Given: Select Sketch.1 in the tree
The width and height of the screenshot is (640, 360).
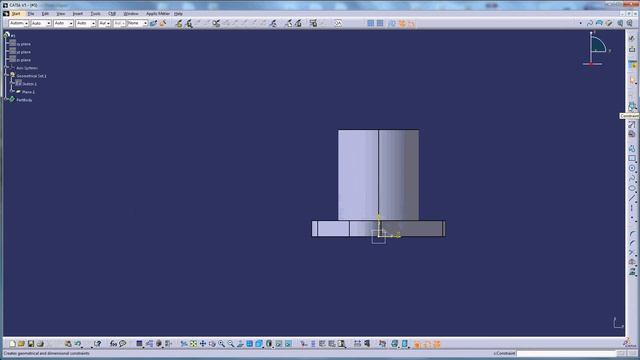Looking at the screenshot, I should tap(29, 84).
